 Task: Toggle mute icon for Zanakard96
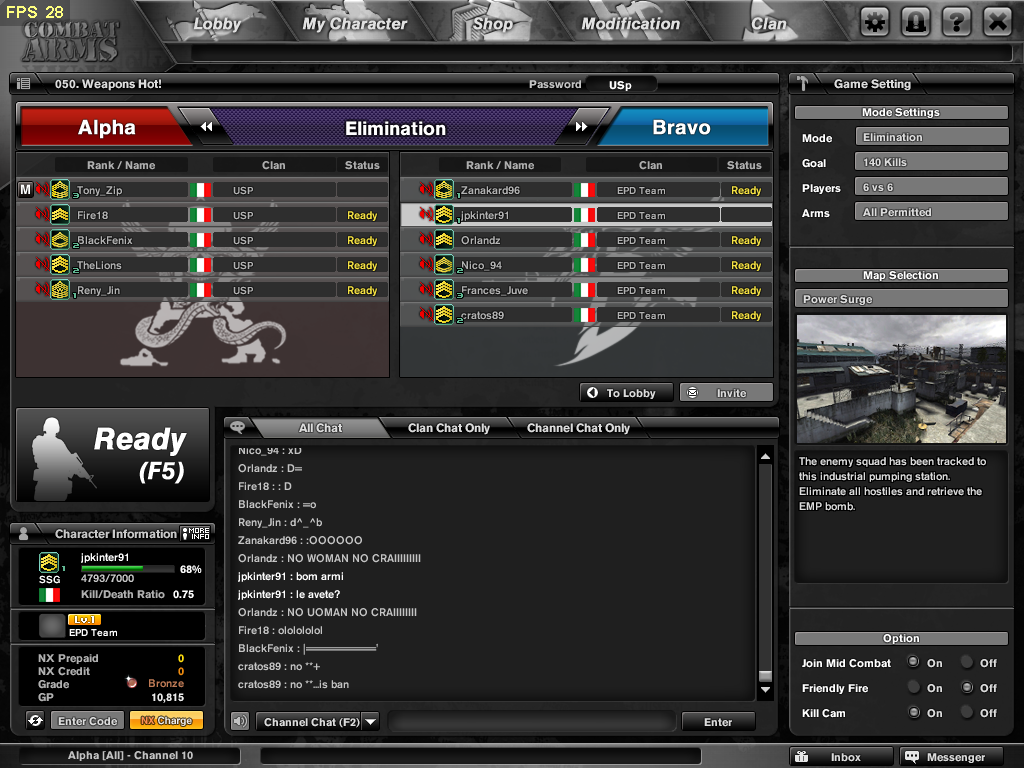426,190
